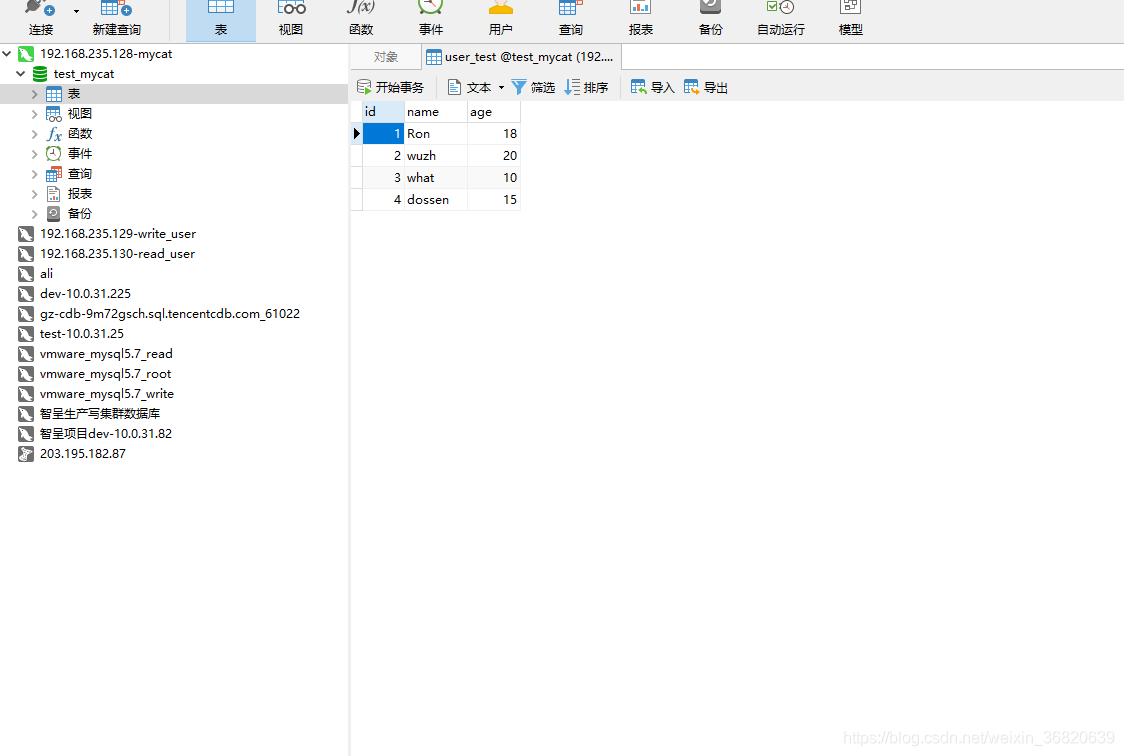The width and height of the screenshot is (1124, 756).
Task: Open the 函数 (Function) toolbar button
Action: (x=361, y=19)
